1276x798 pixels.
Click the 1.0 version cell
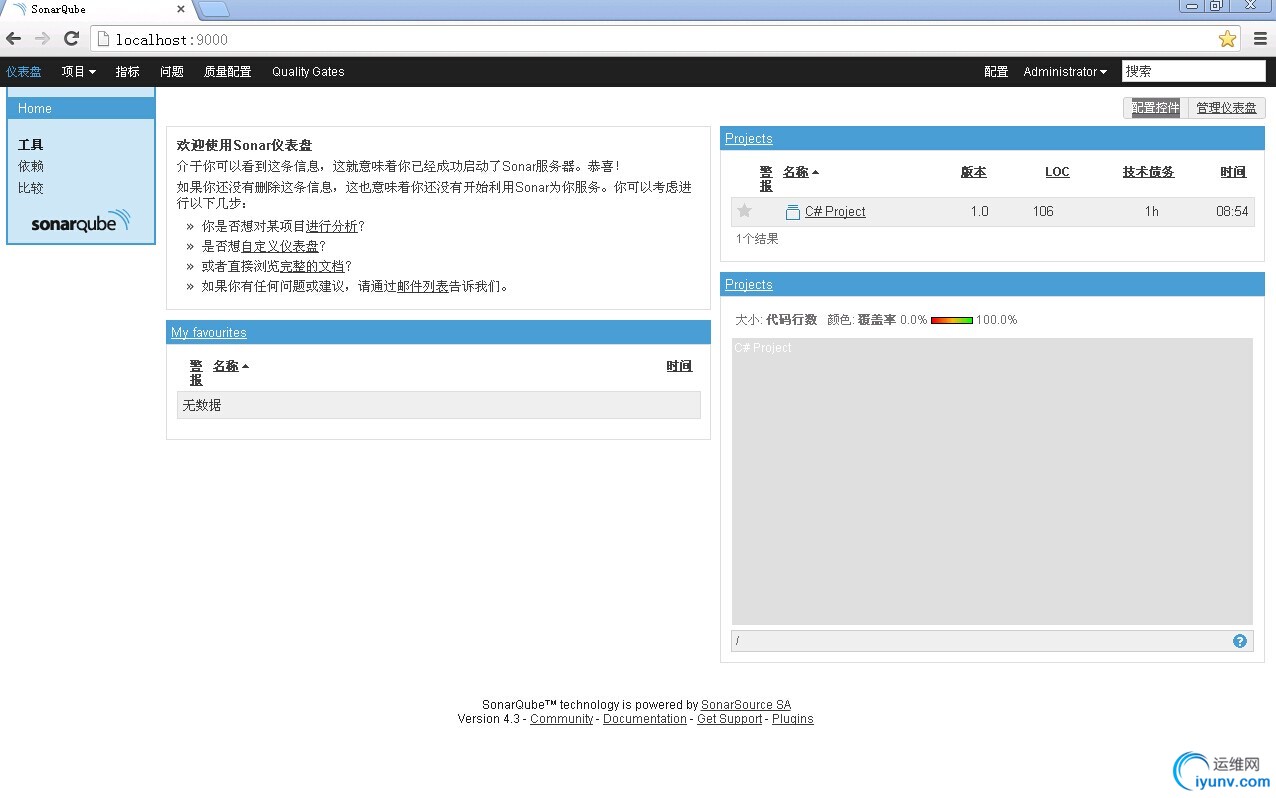(x=979, y=212)
